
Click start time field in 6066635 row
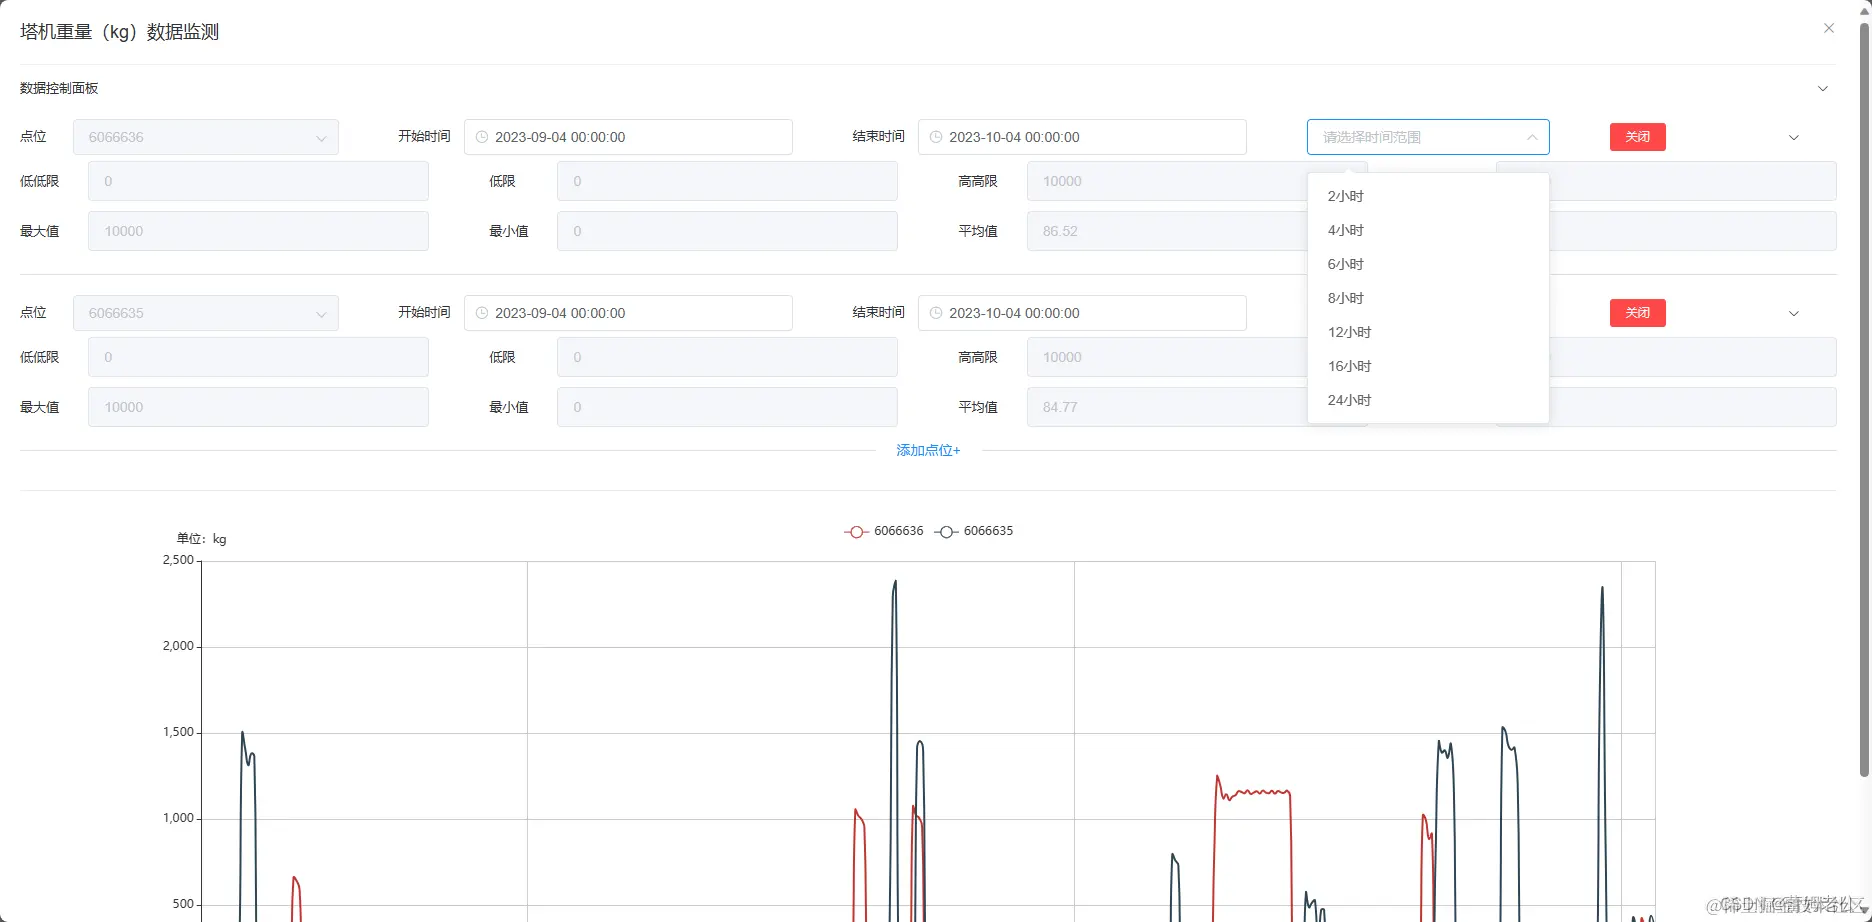click(628, 313)
